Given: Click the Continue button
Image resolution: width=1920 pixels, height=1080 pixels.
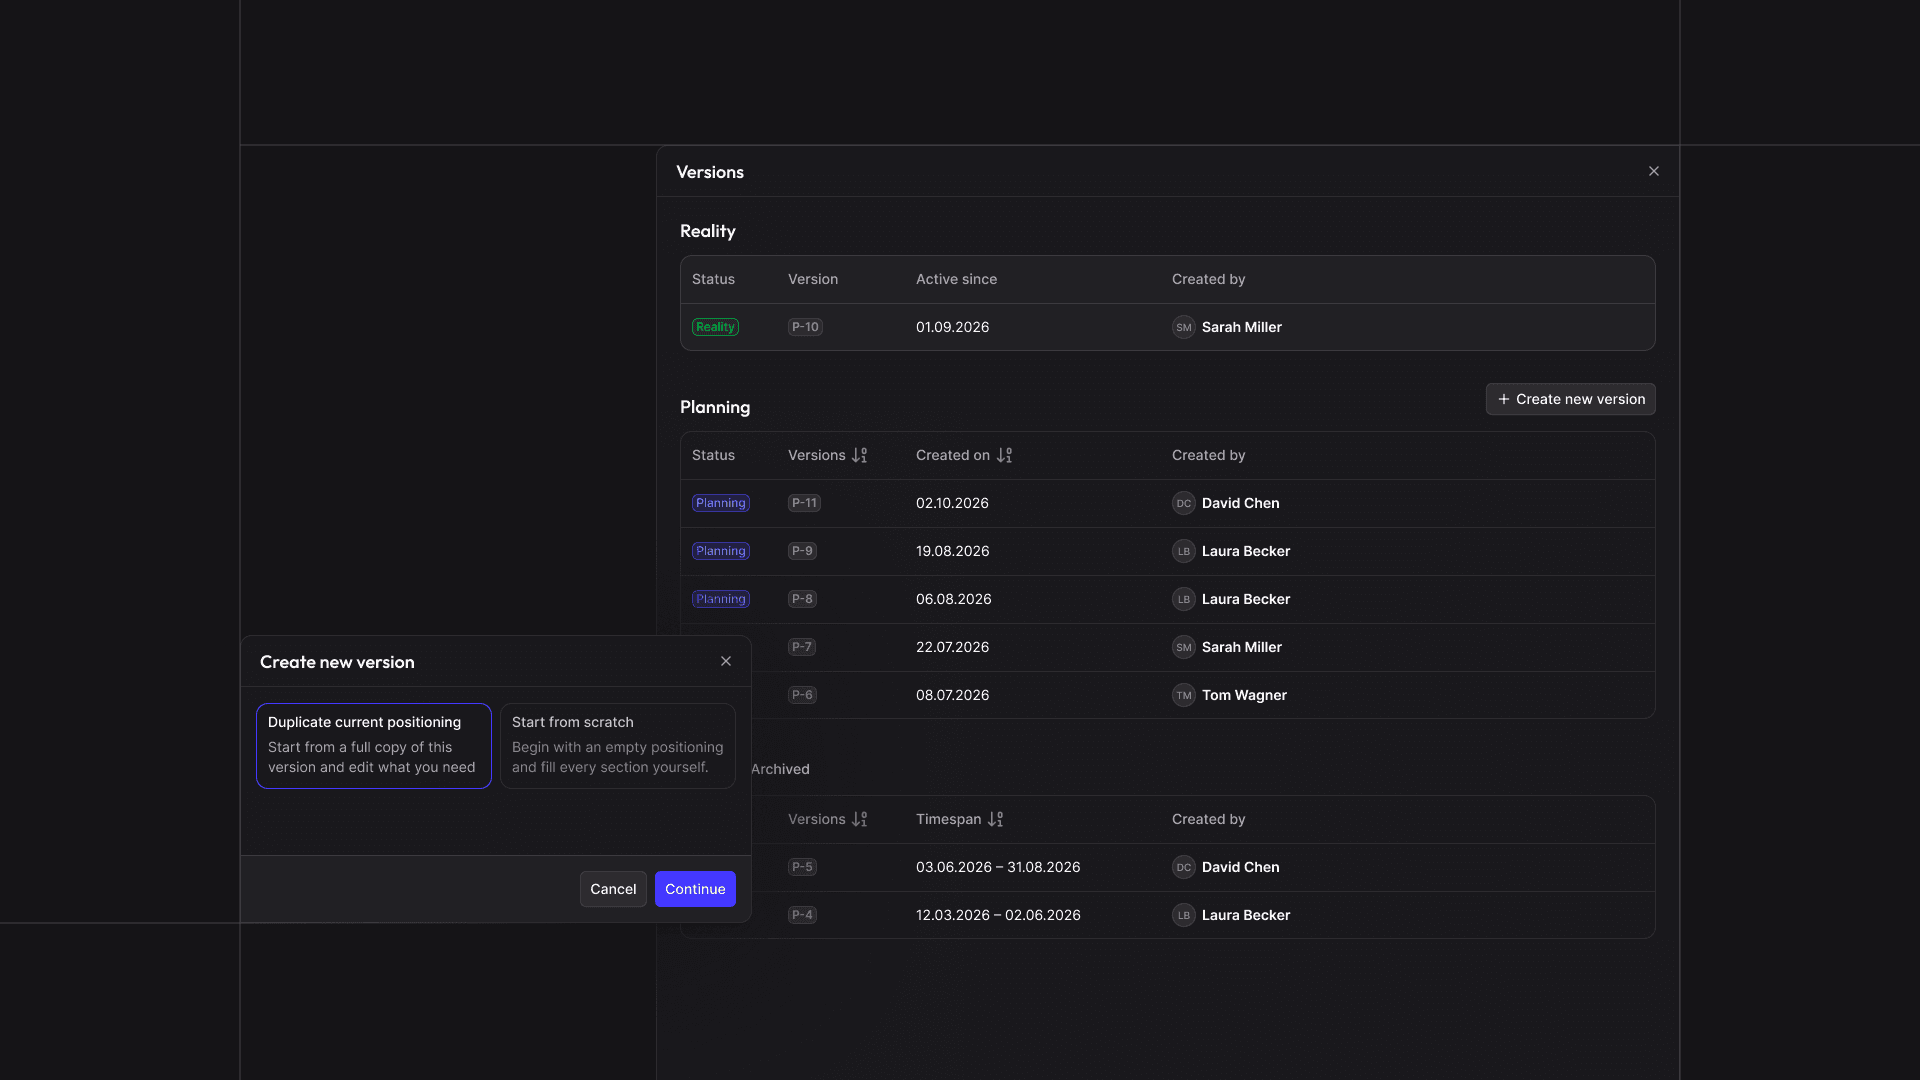Looking at the screenshot, I should pos(695,889).
